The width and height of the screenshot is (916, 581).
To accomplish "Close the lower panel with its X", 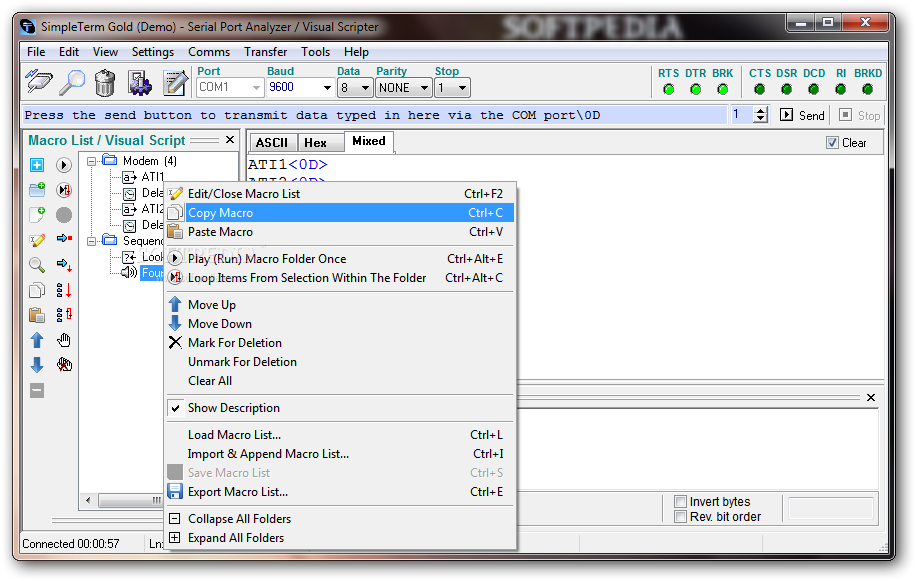I will [870, 398].
